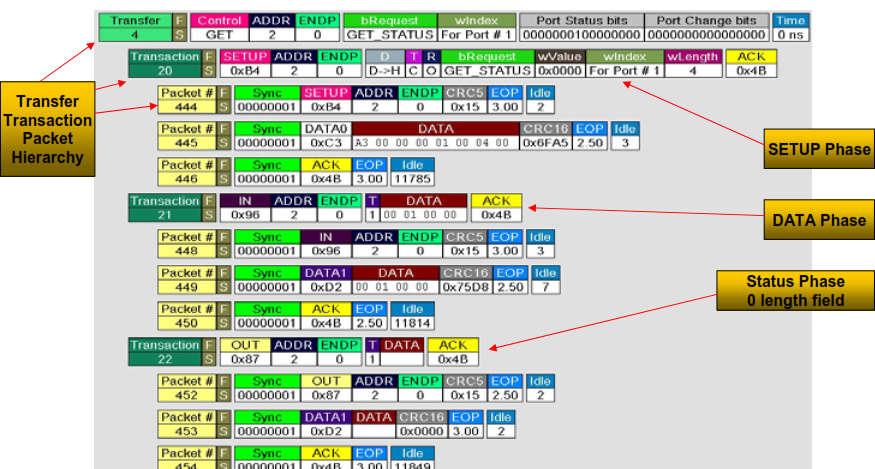Collapse Transaction 21 header cell
The height and width of the screenshot is (469, 875).
pyautogui.click(x=165, y=208)
